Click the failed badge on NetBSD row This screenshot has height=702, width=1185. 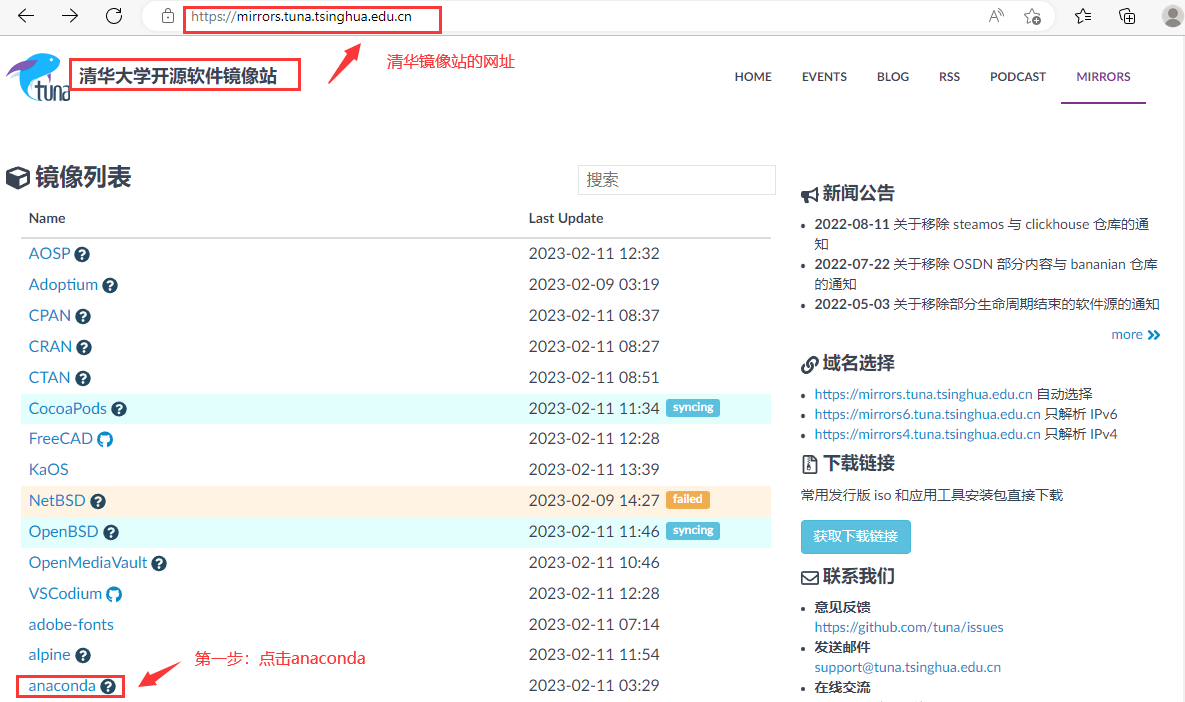[x=688, y=499]
